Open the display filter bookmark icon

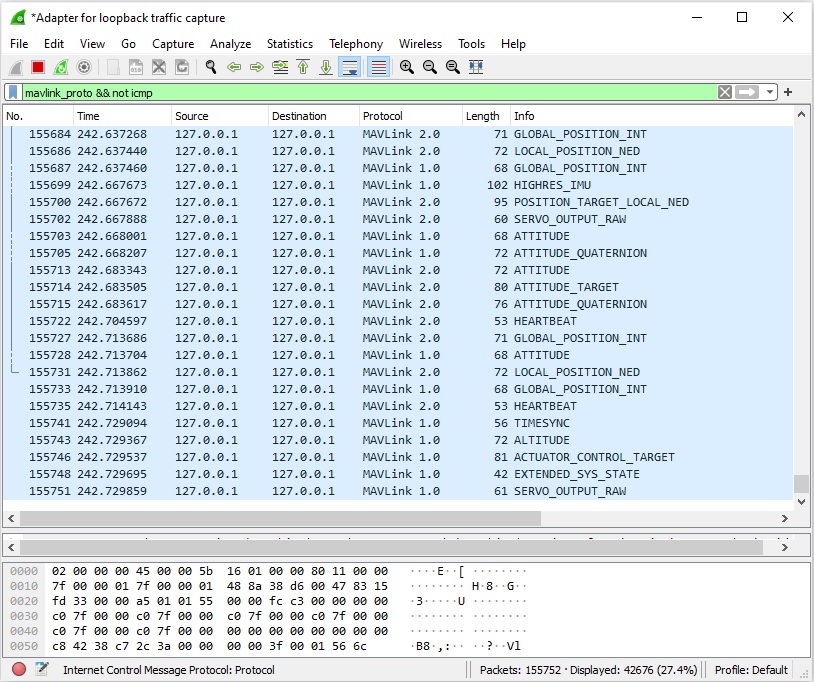click(13, 93)
